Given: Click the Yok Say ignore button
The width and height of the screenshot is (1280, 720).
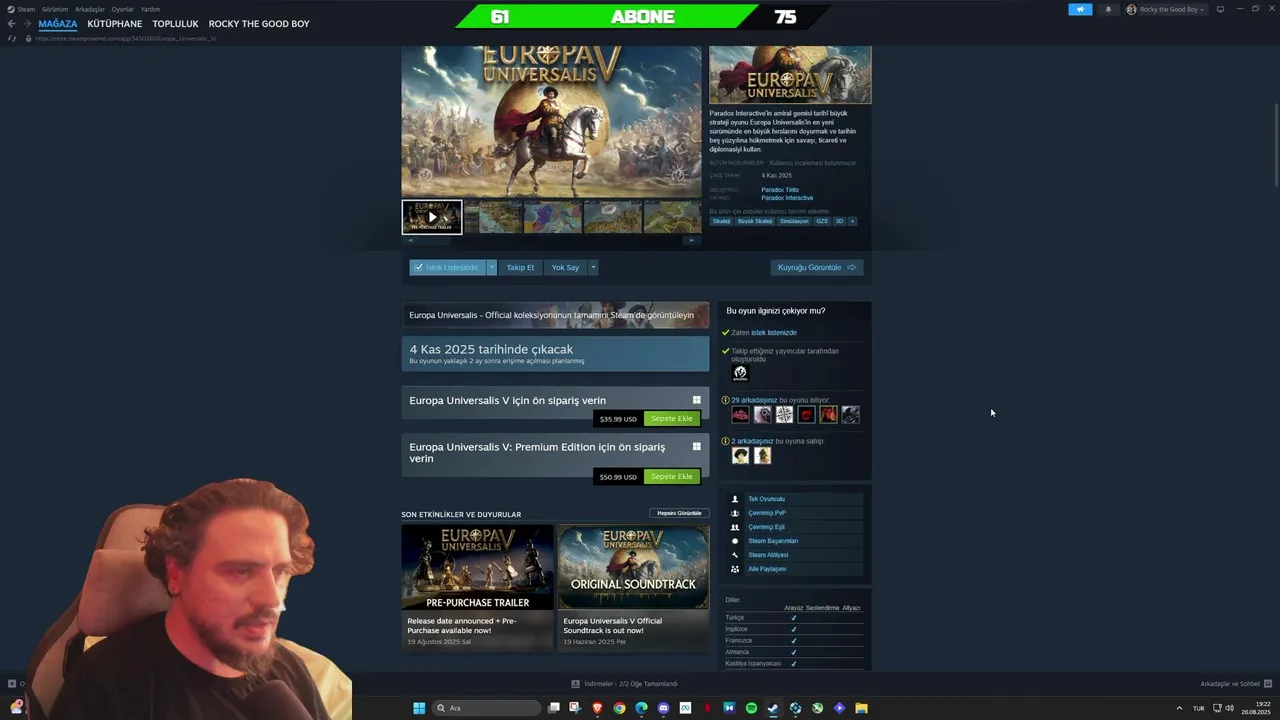Looking at the screenshot, I should [565, 267].
